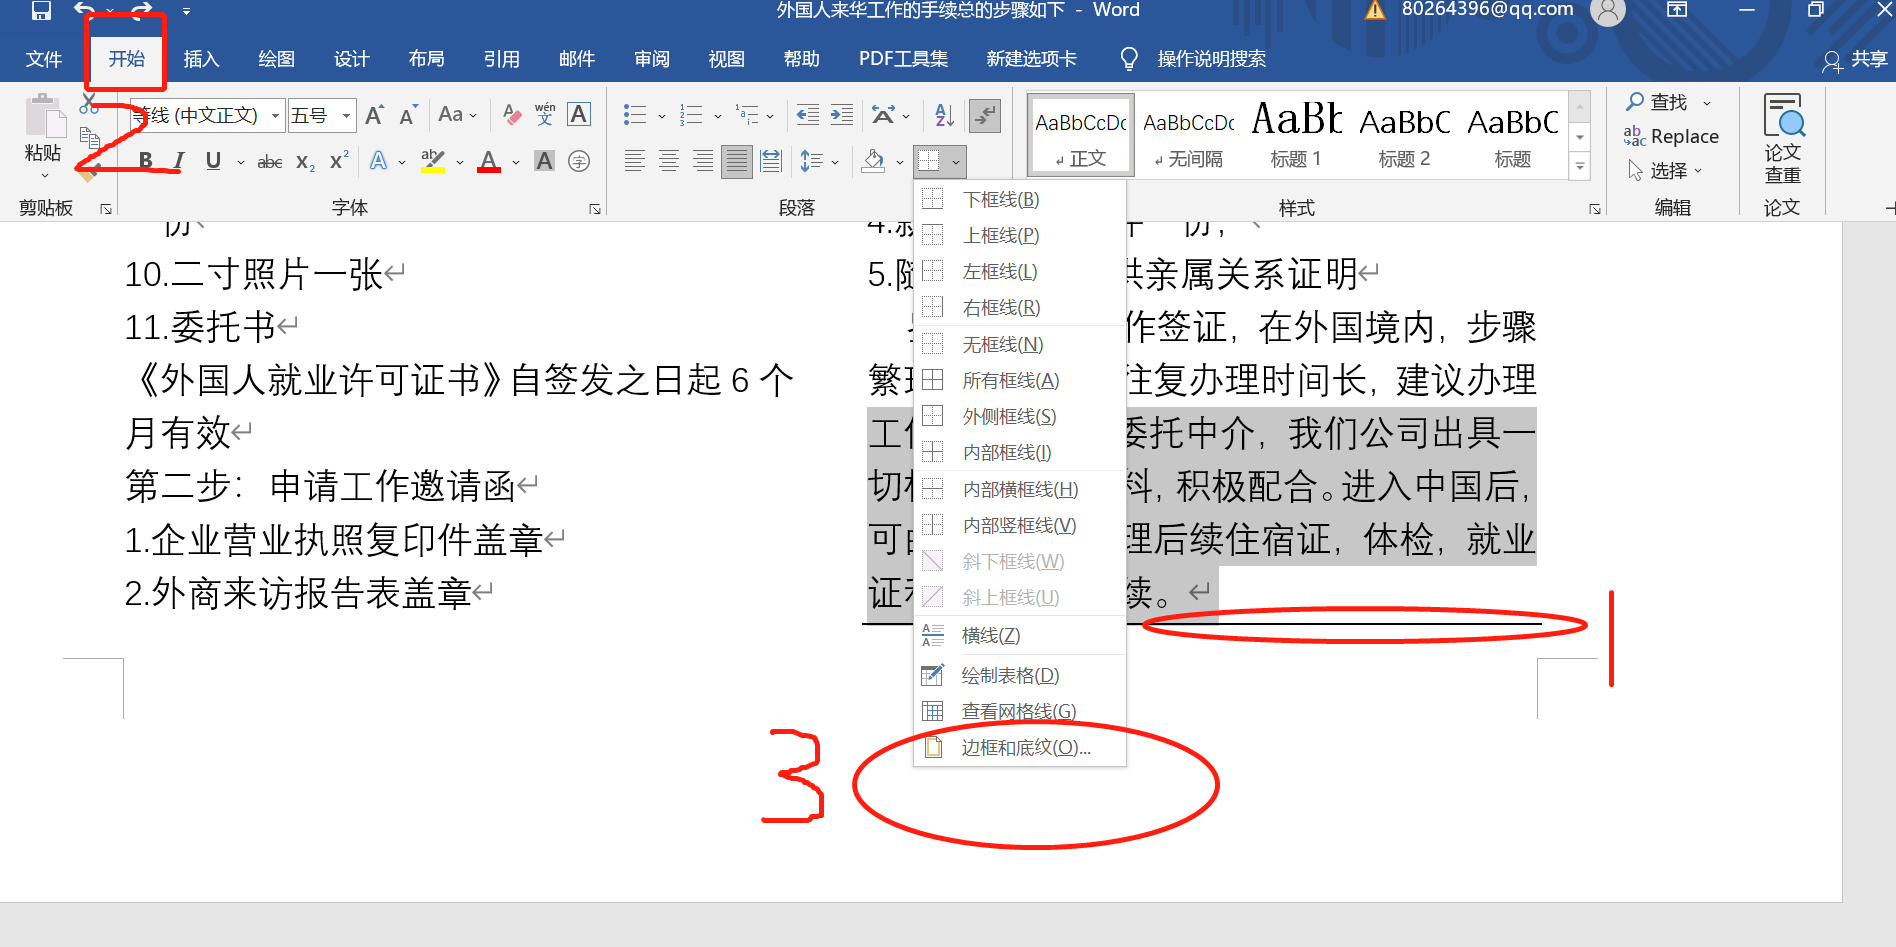
Task: Apply the Text effects icon
Action: pos(379,160)
